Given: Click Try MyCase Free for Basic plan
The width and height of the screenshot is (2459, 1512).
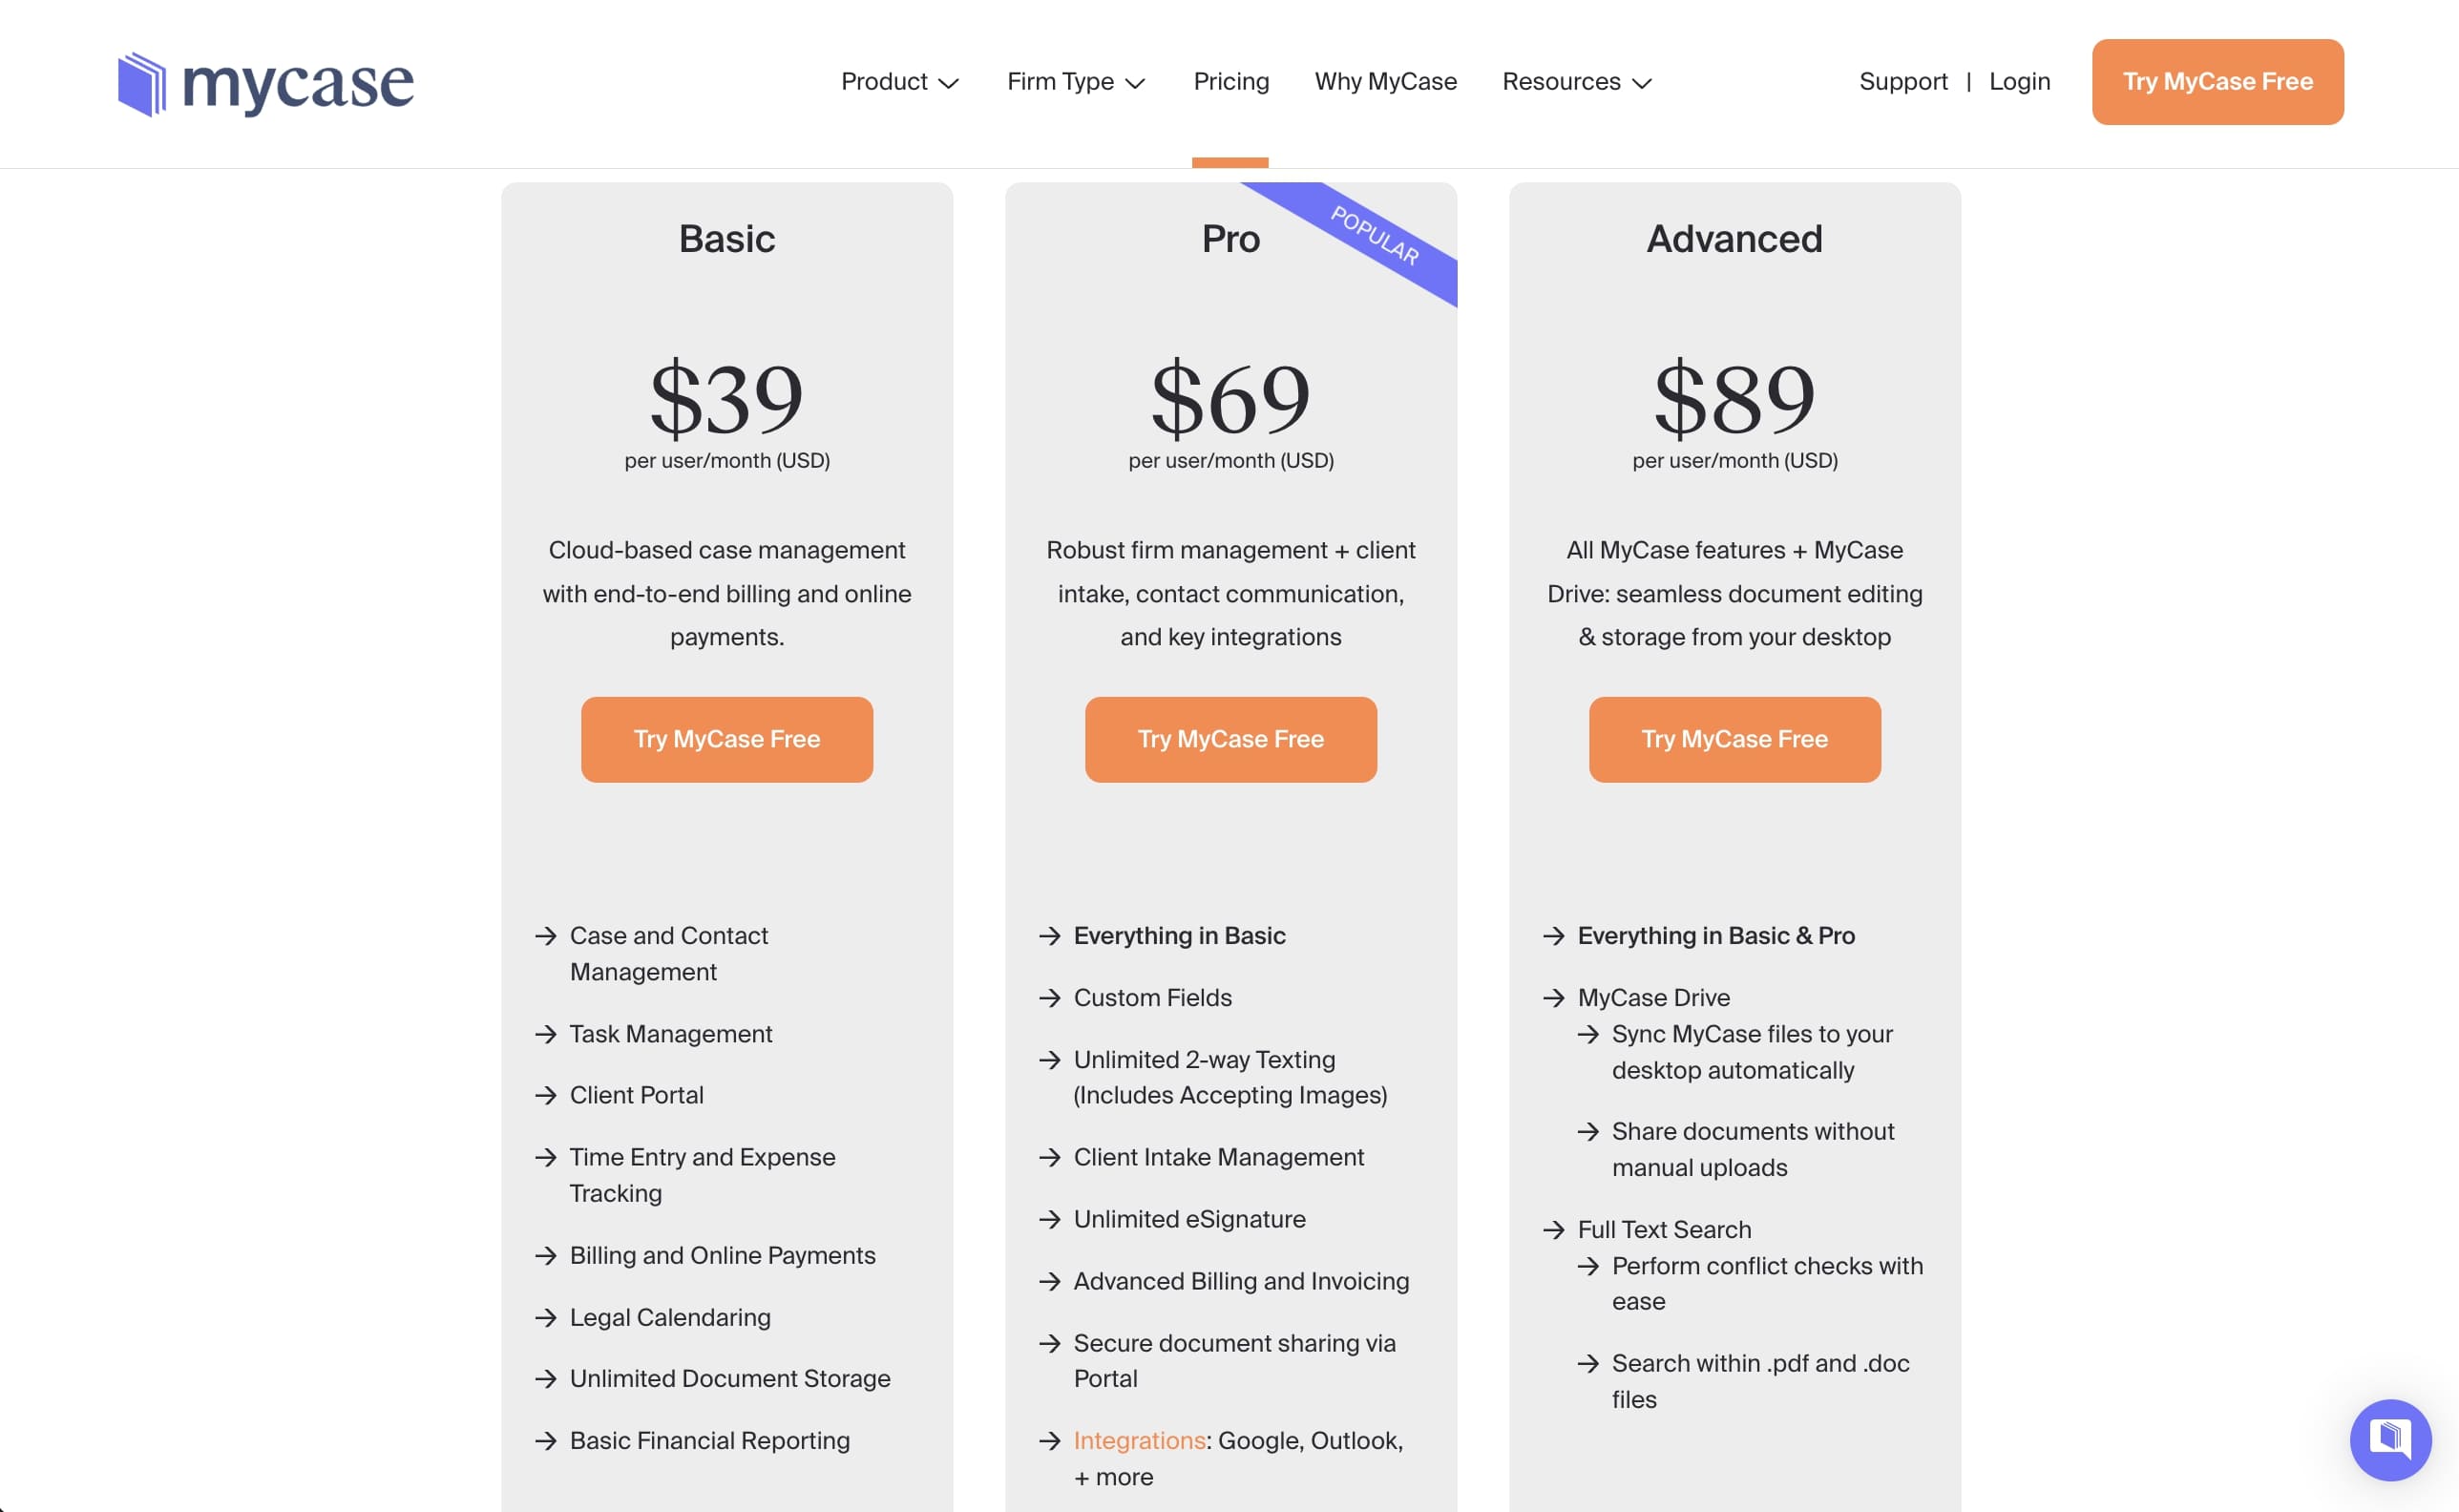Looking at the screenshot, I should pos(725,738).
